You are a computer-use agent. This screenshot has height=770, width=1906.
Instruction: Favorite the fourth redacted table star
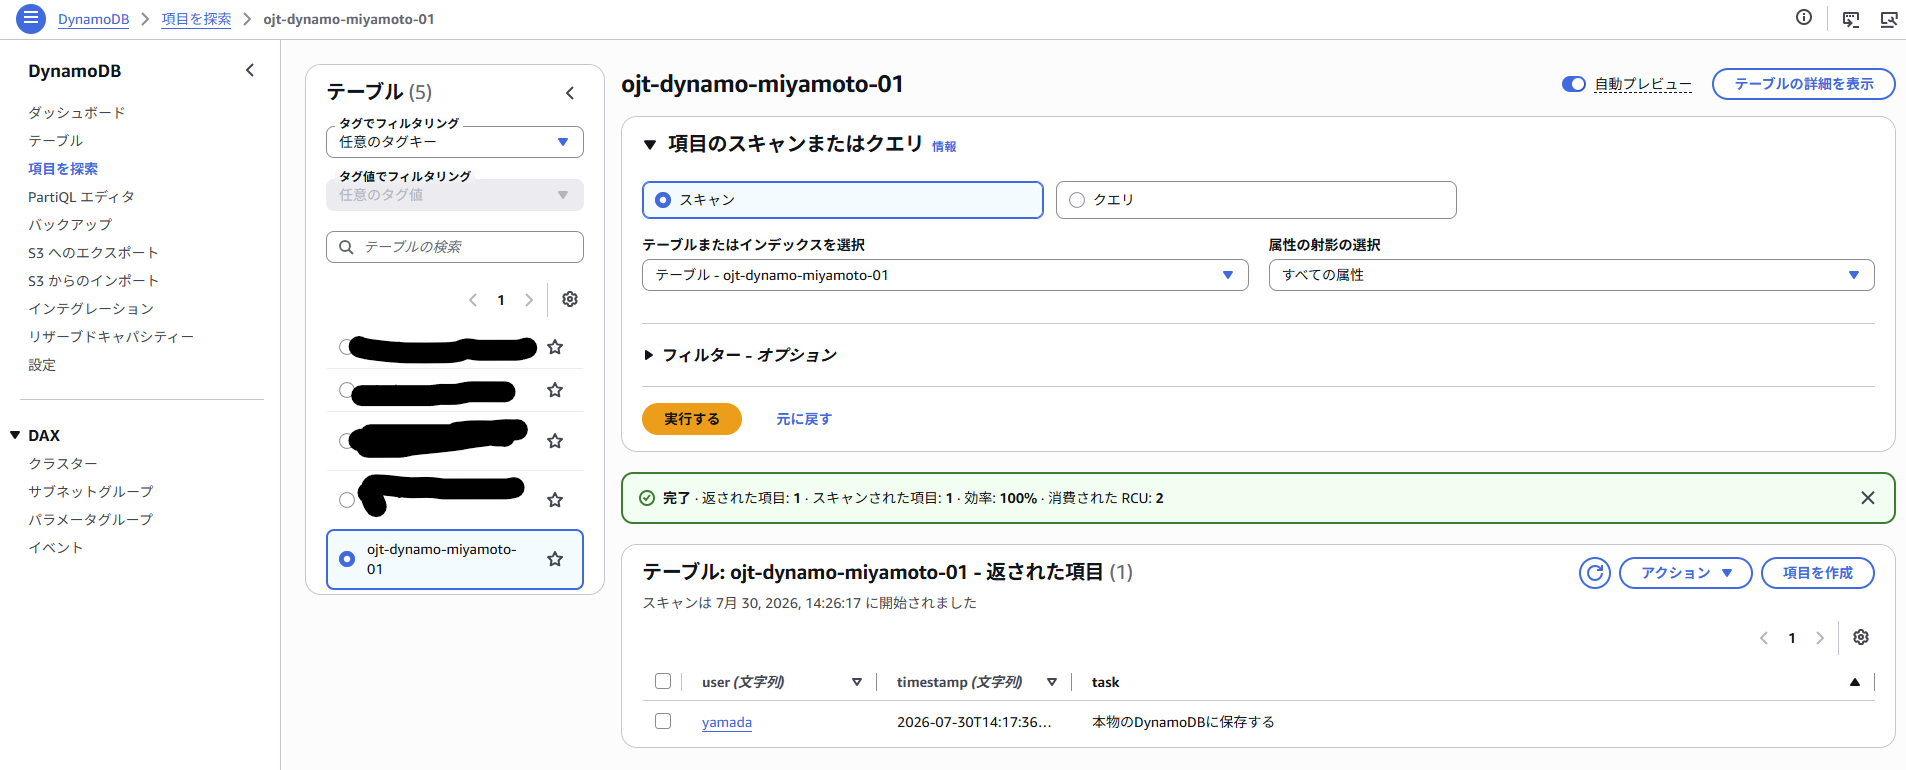tap(555, 500)
